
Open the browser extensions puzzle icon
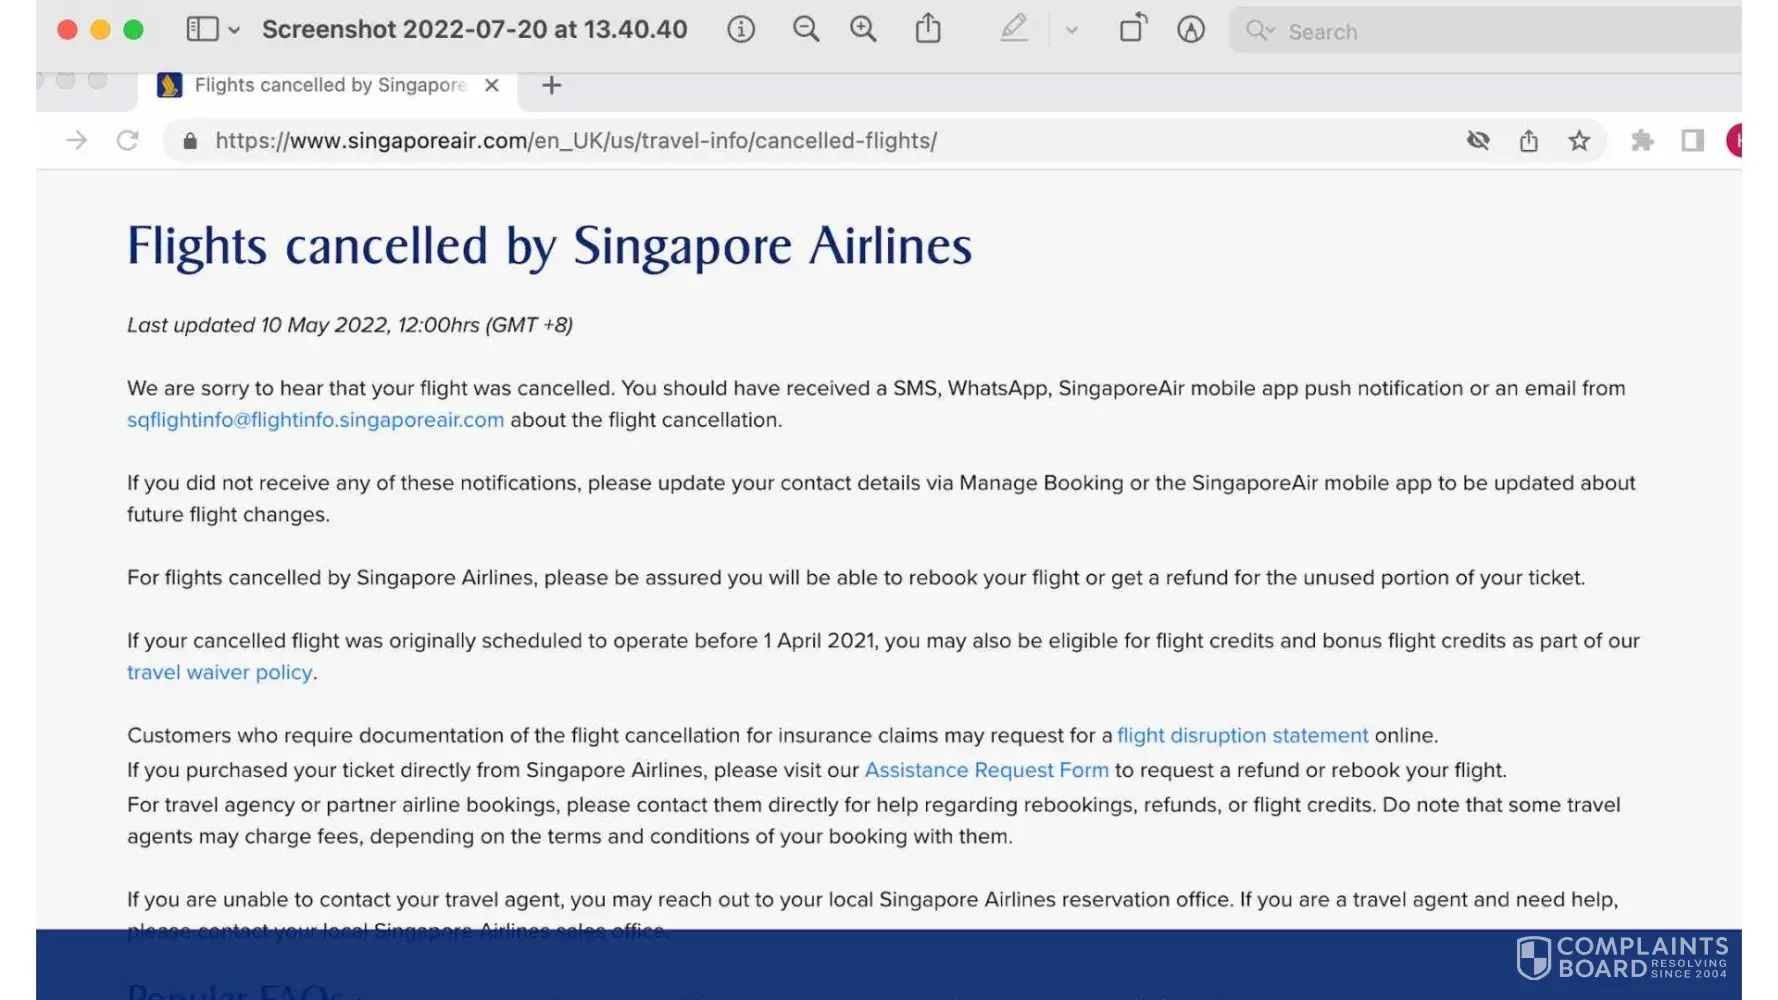1641,141
